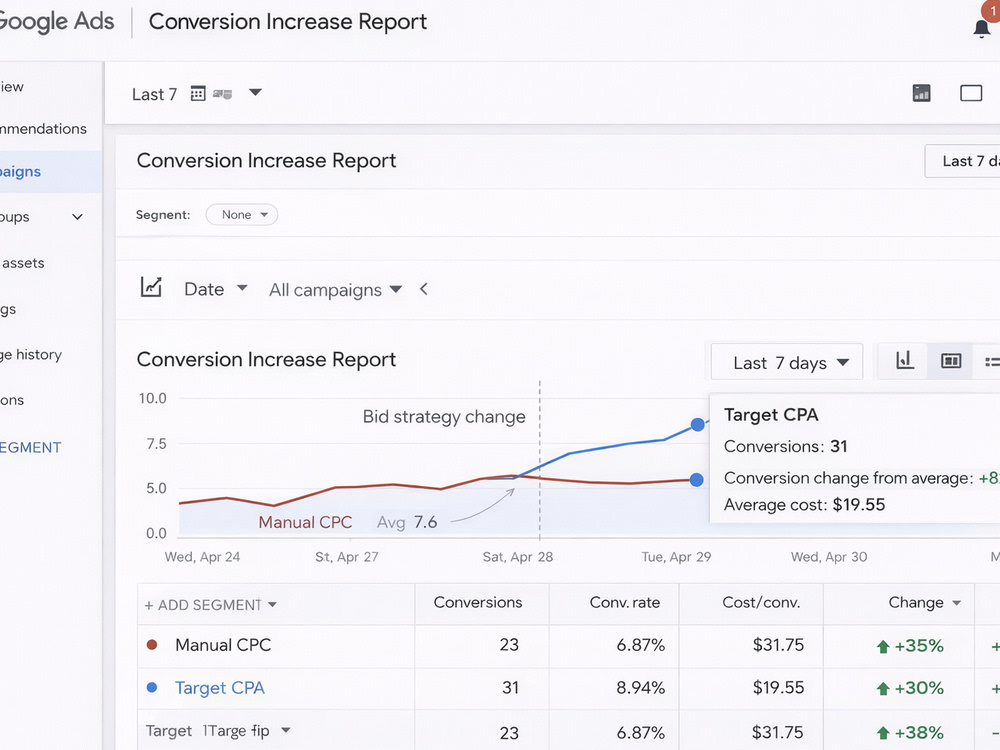This screenshot has width=1000, height=750.
Task: Click the Tue, Apr 29 axis label
Action: (676, 557)
